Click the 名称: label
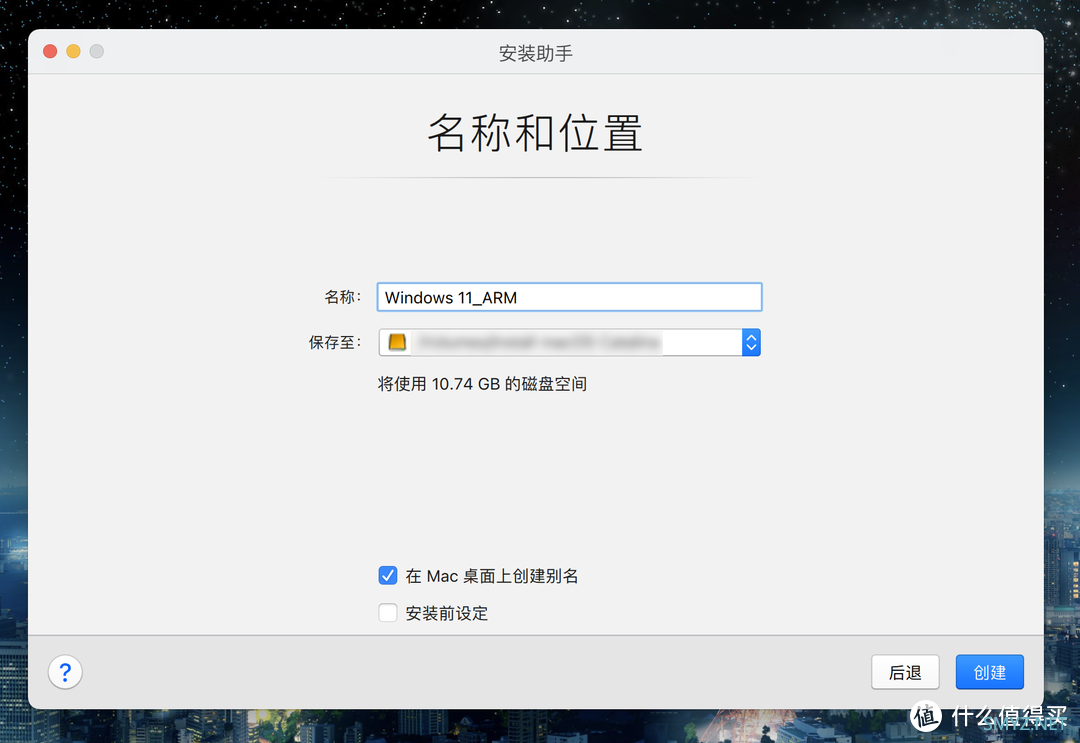 point(342,297)
